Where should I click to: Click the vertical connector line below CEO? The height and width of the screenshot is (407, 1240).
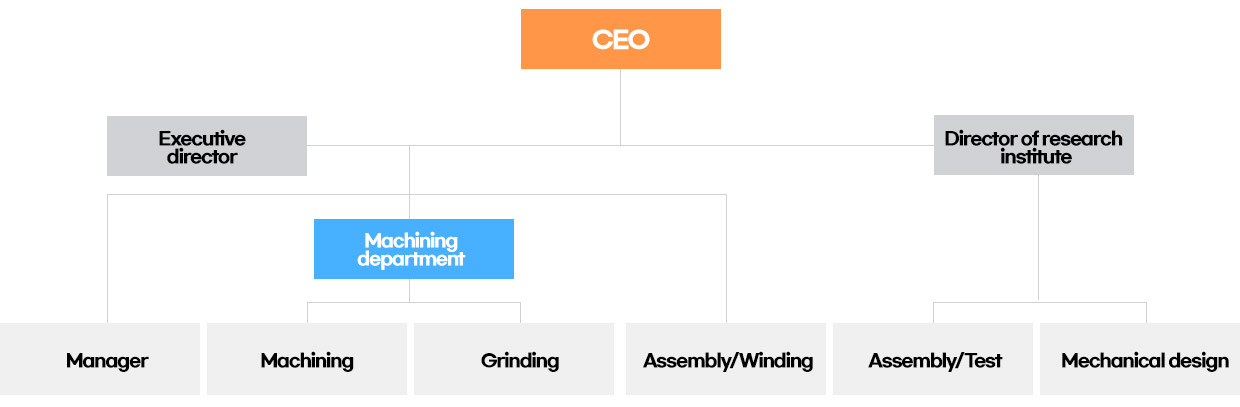coord(620,107)
